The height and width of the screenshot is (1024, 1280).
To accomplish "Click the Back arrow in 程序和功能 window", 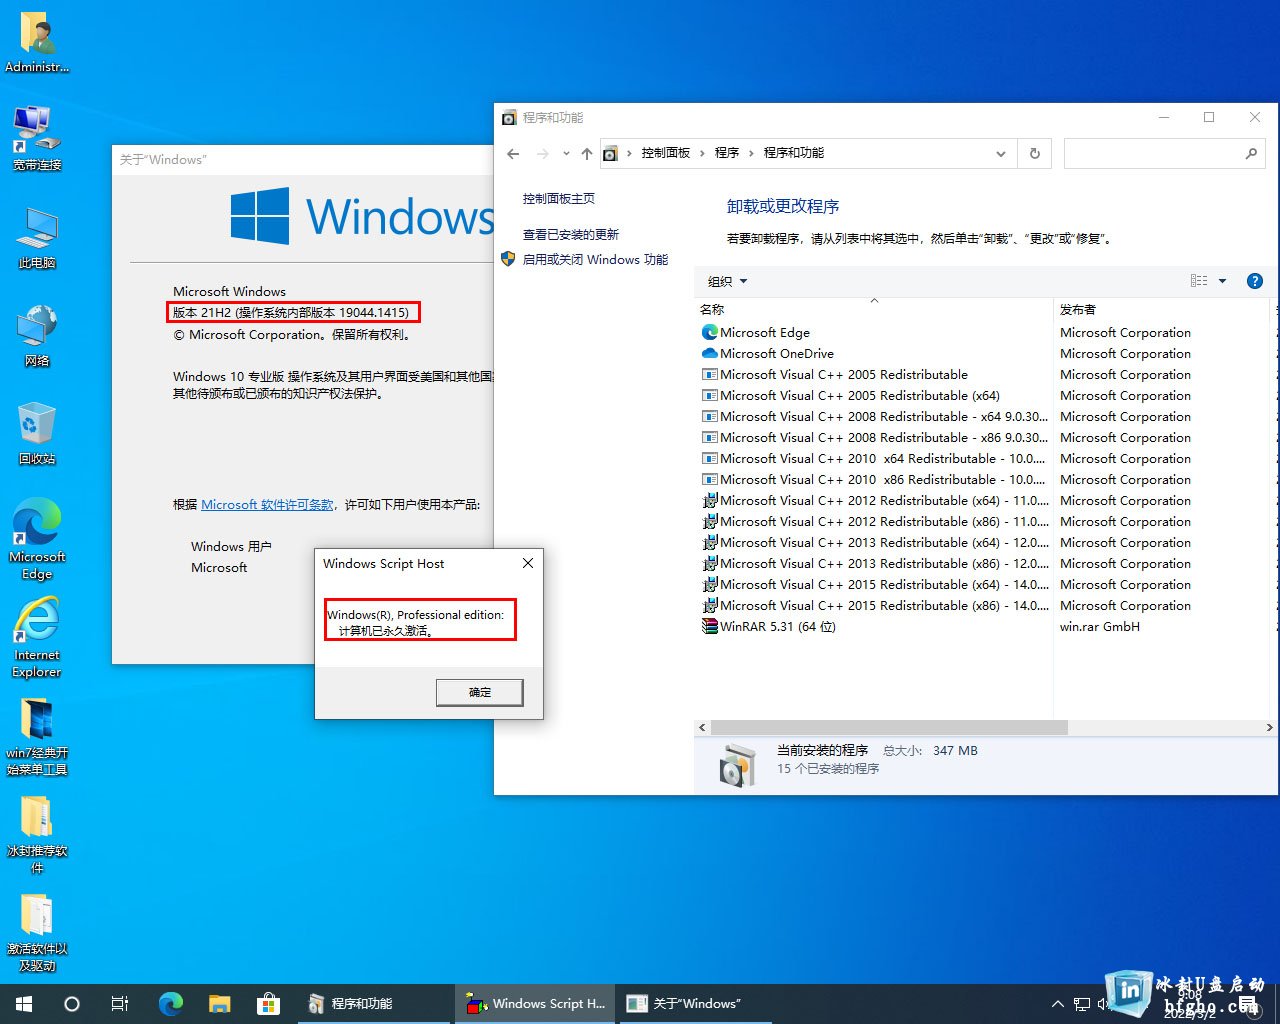I will pos(513,154).
